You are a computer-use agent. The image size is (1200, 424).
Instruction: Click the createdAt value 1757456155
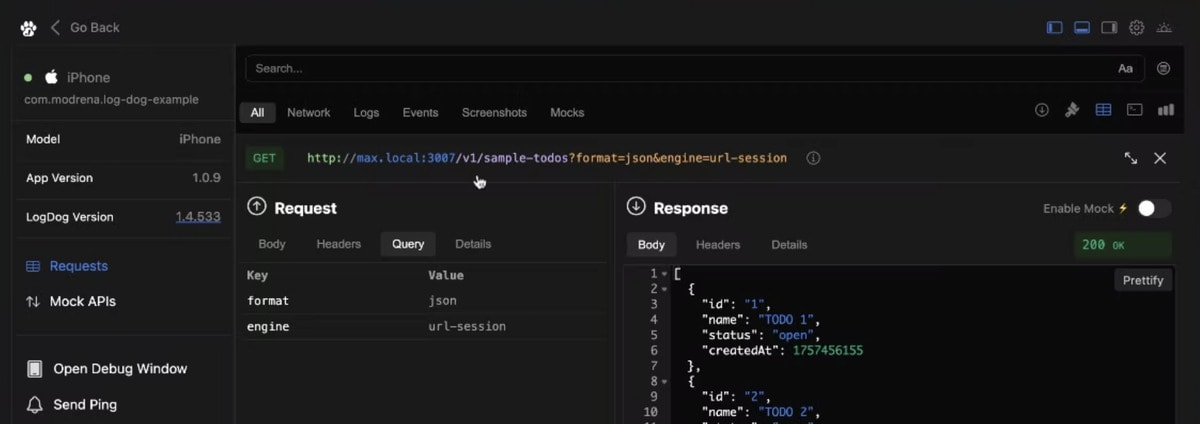coord(827,351)
